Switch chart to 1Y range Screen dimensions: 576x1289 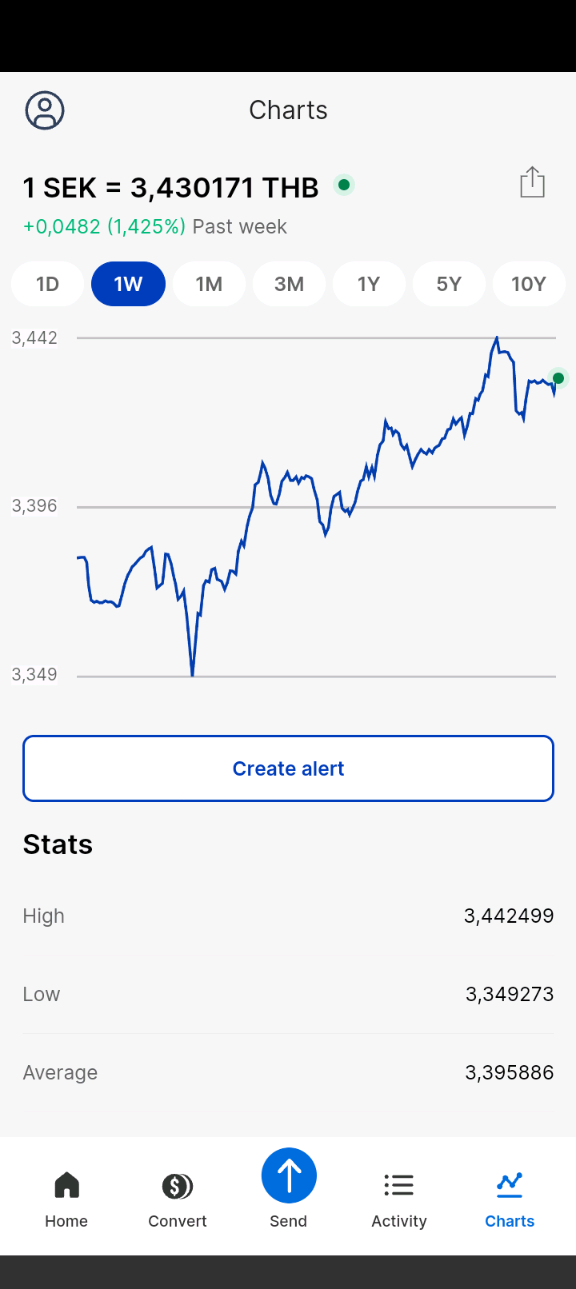(369, 284)
